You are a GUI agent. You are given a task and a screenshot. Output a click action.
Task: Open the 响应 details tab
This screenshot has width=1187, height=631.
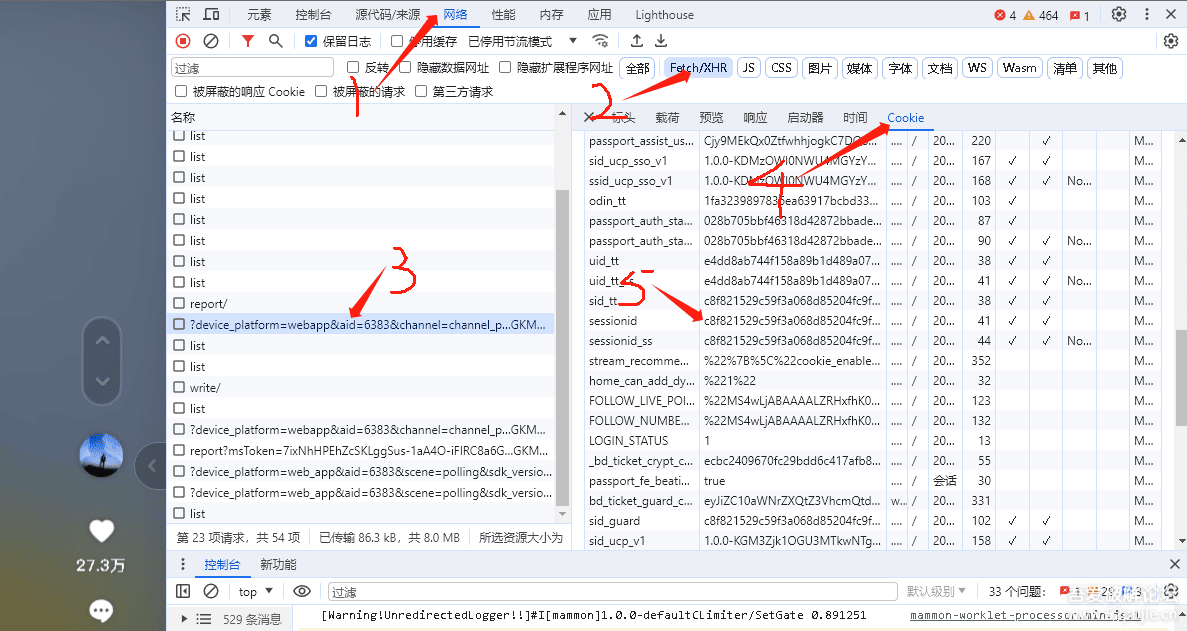(x=755, y=117)
